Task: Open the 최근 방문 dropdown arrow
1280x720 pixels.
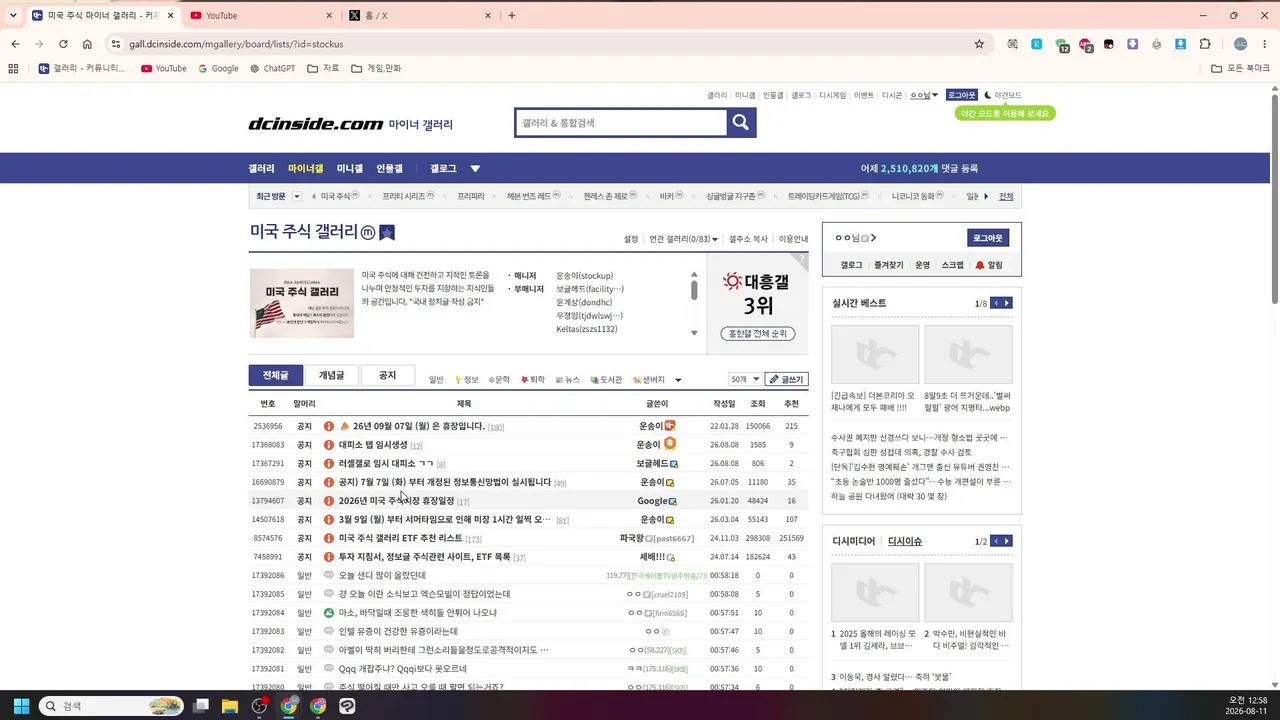Action: pyautogui.click(x=296, y=196)
